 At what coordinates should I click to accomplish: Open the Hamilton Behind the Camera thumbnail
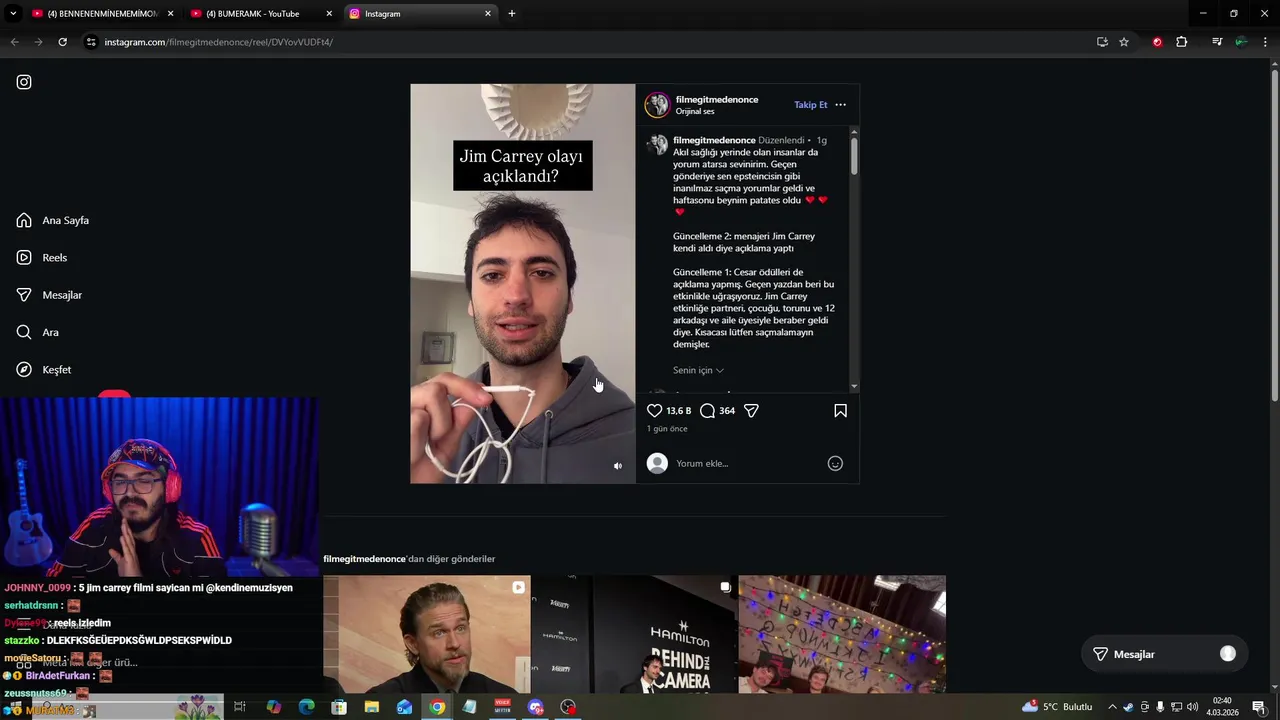point(634,634)
